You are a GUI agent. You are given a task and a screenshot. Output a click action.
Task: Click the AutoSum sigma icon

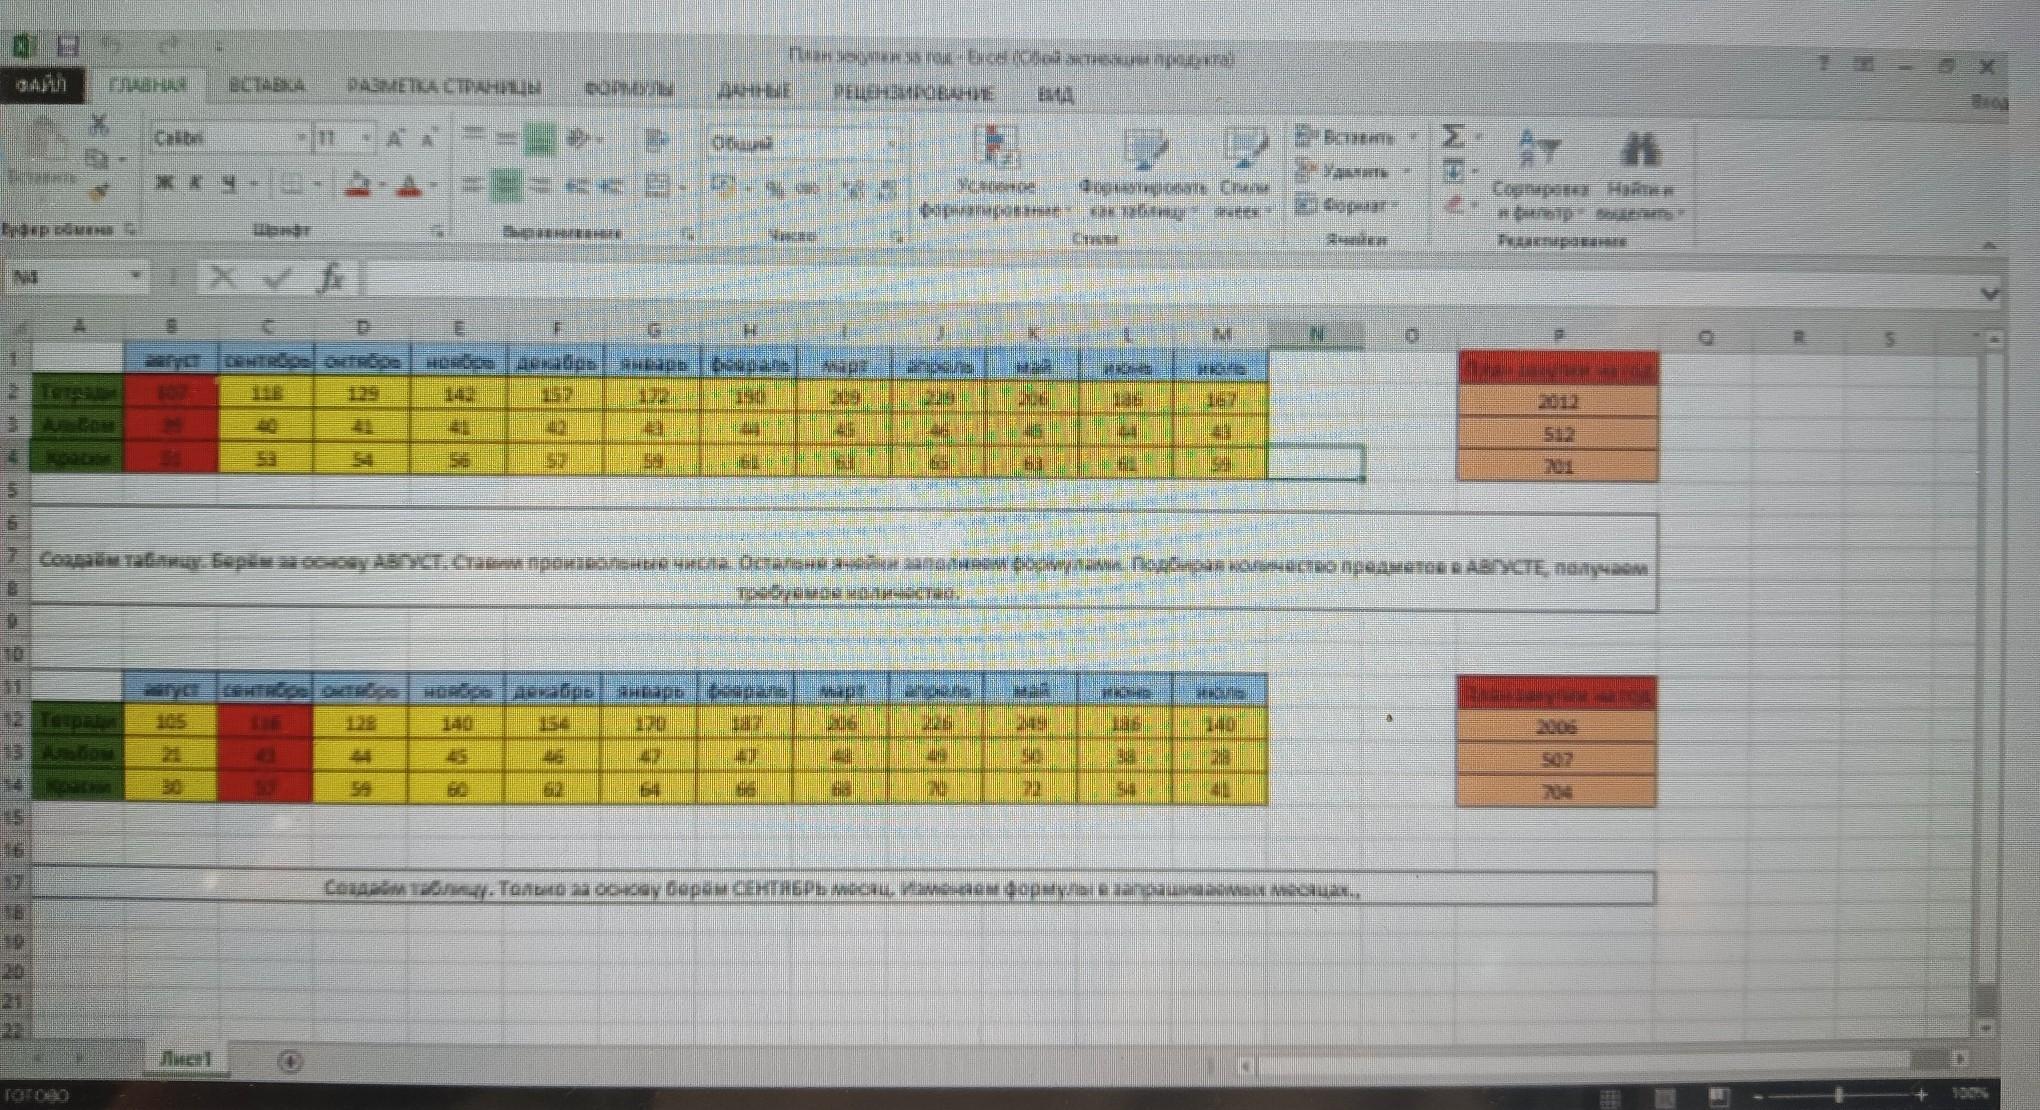[x=1453, y=137]
